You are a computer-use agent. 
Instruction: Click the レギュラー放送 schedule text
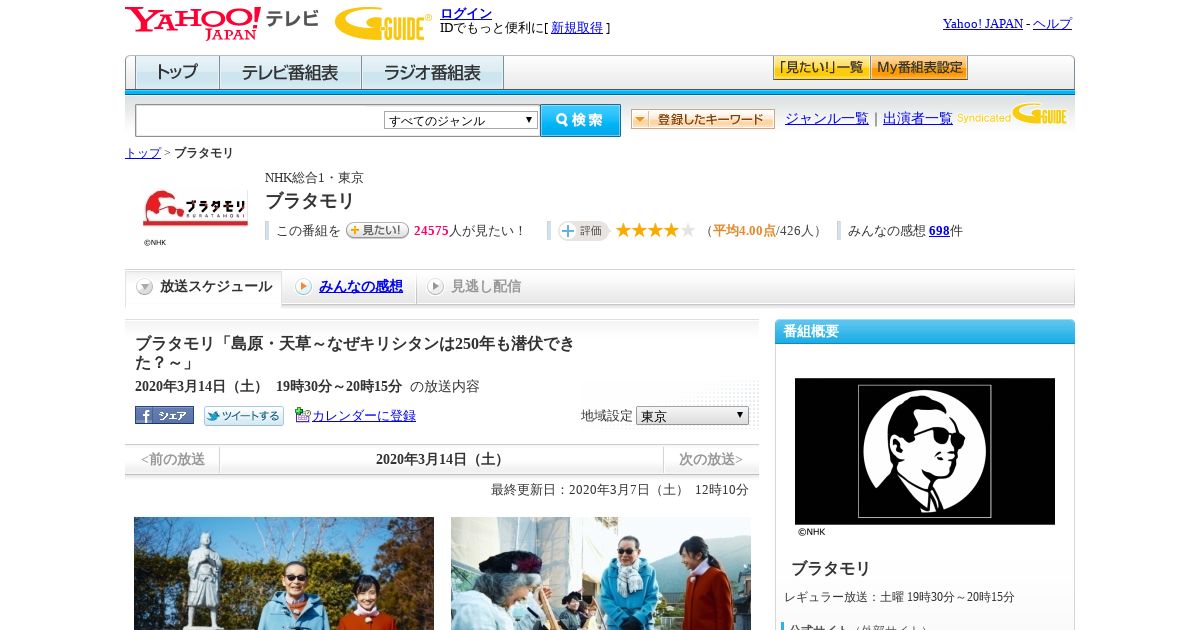(899, 597)
